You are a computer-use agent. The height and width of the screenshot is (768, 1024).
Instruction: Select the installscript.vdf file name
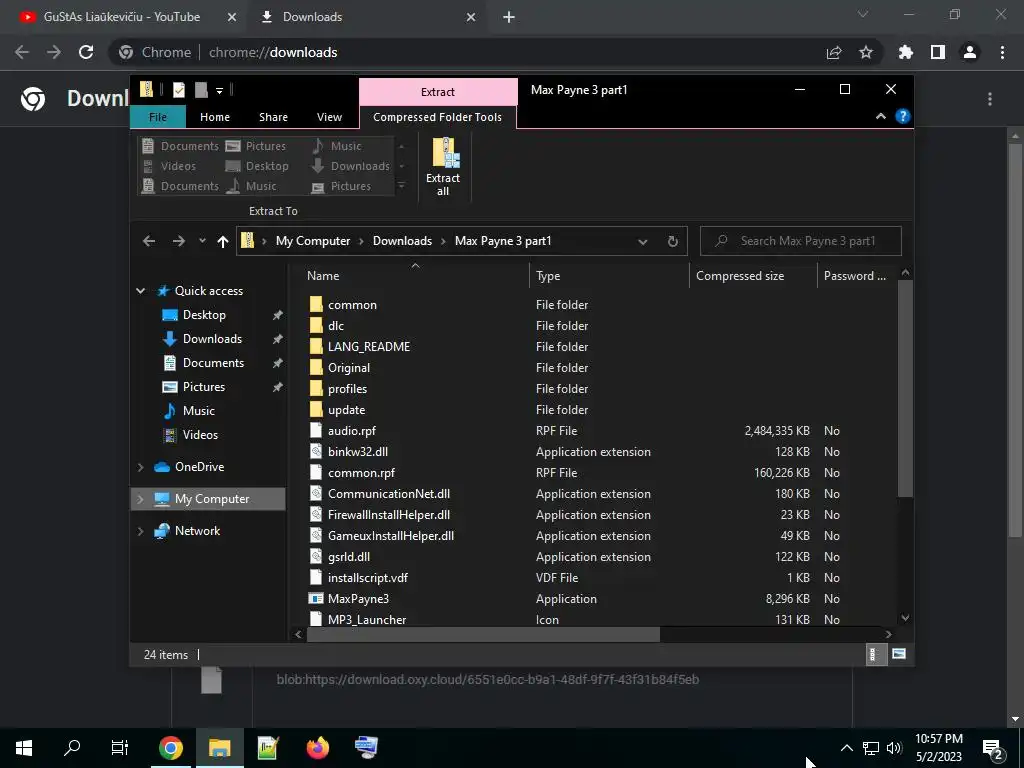point(368,578)
